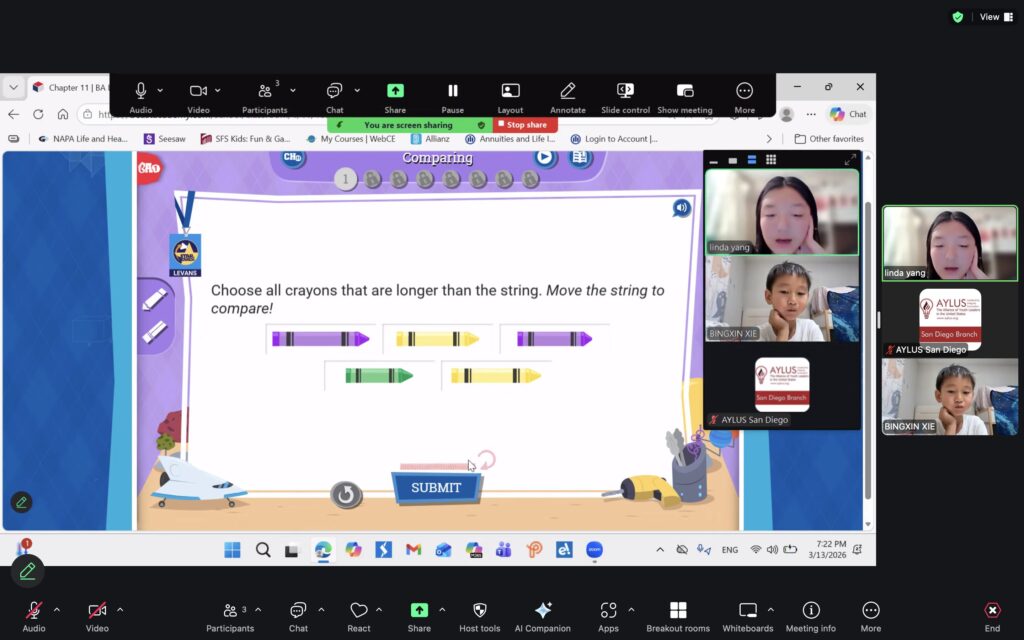Viewport: 1024px width, 640px height.
Task: Select the green crayon
Action: [x=378, y=376]
